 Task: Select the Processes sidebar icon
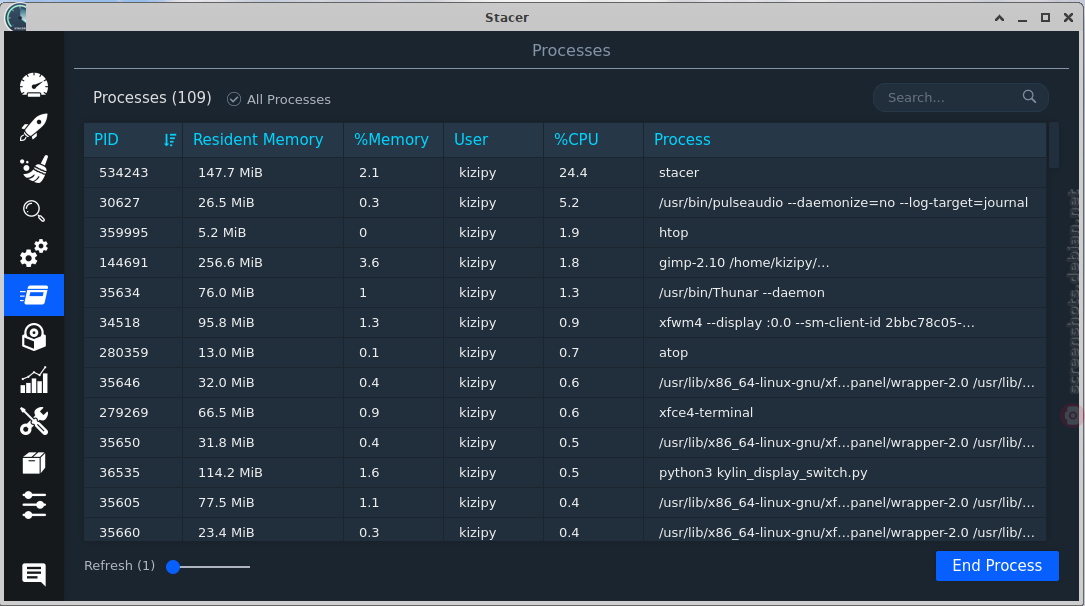click(34, 295)
